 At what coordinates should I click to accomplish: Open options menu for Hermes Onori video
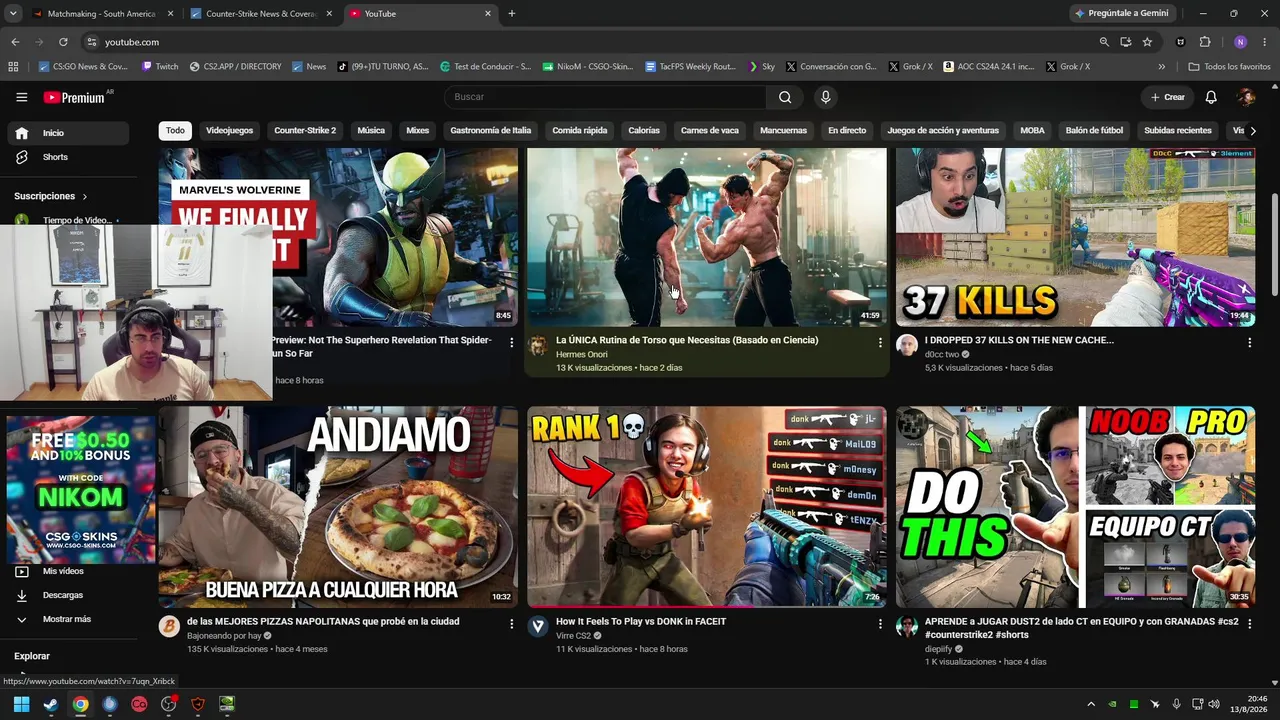tap(880, 342)
